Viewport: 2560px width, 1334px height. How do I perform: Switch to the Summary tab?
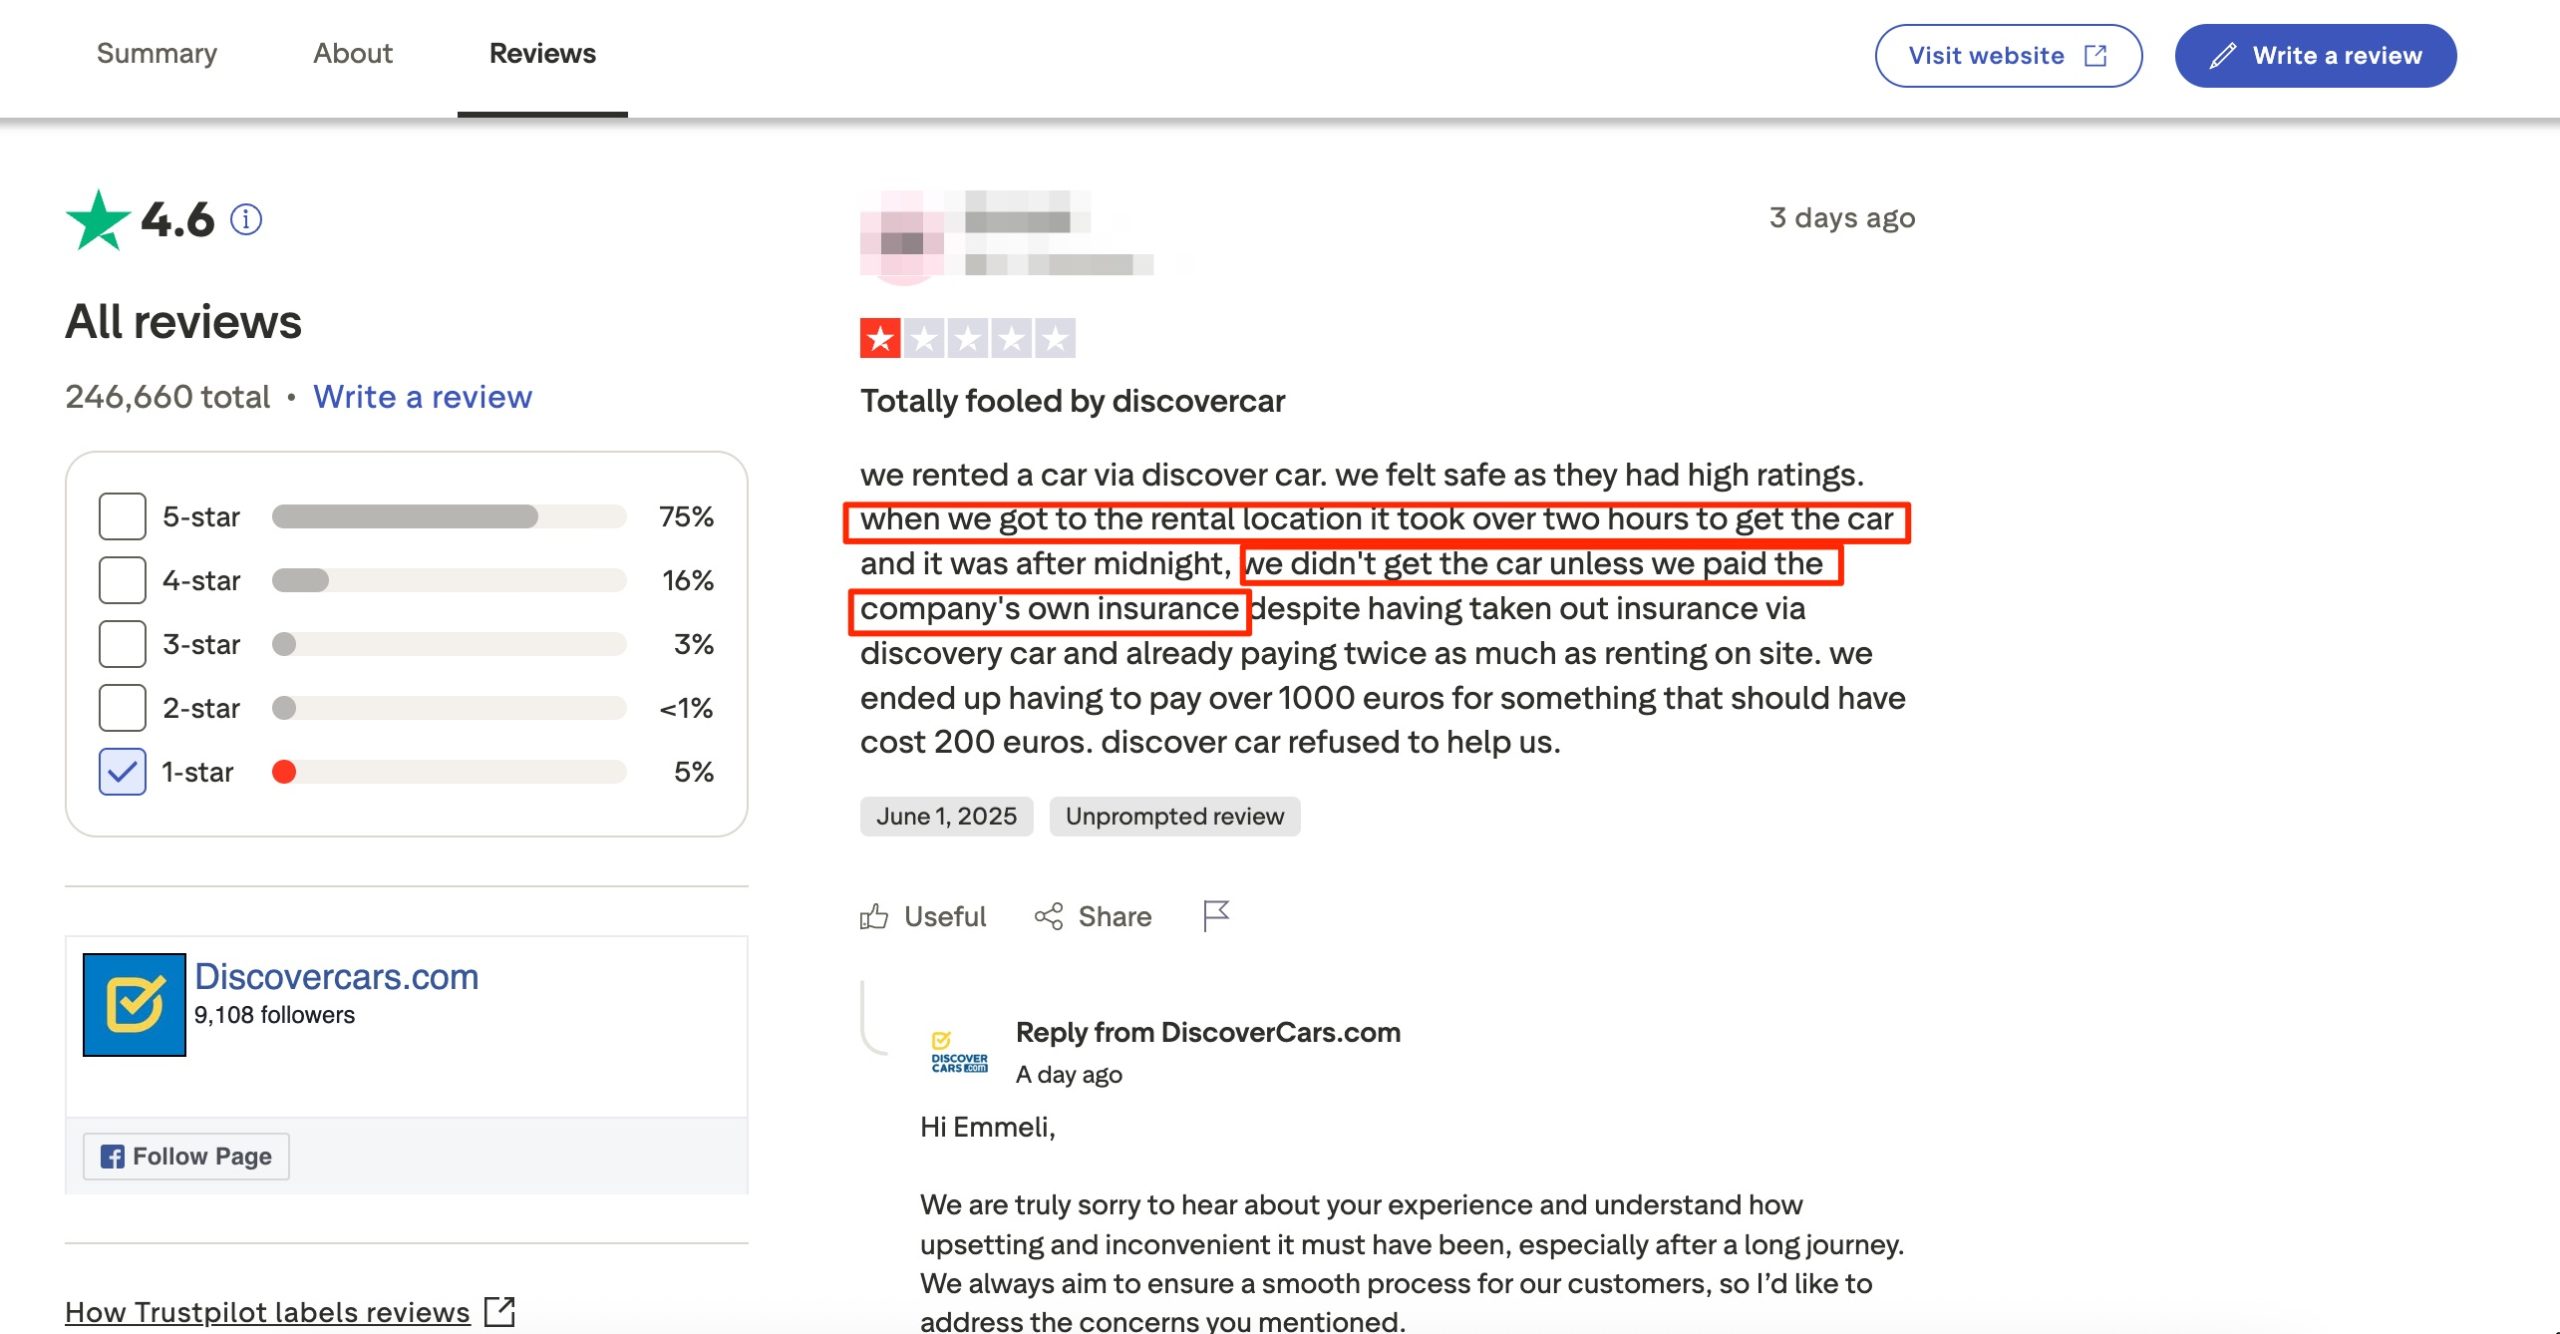point(156,54)
